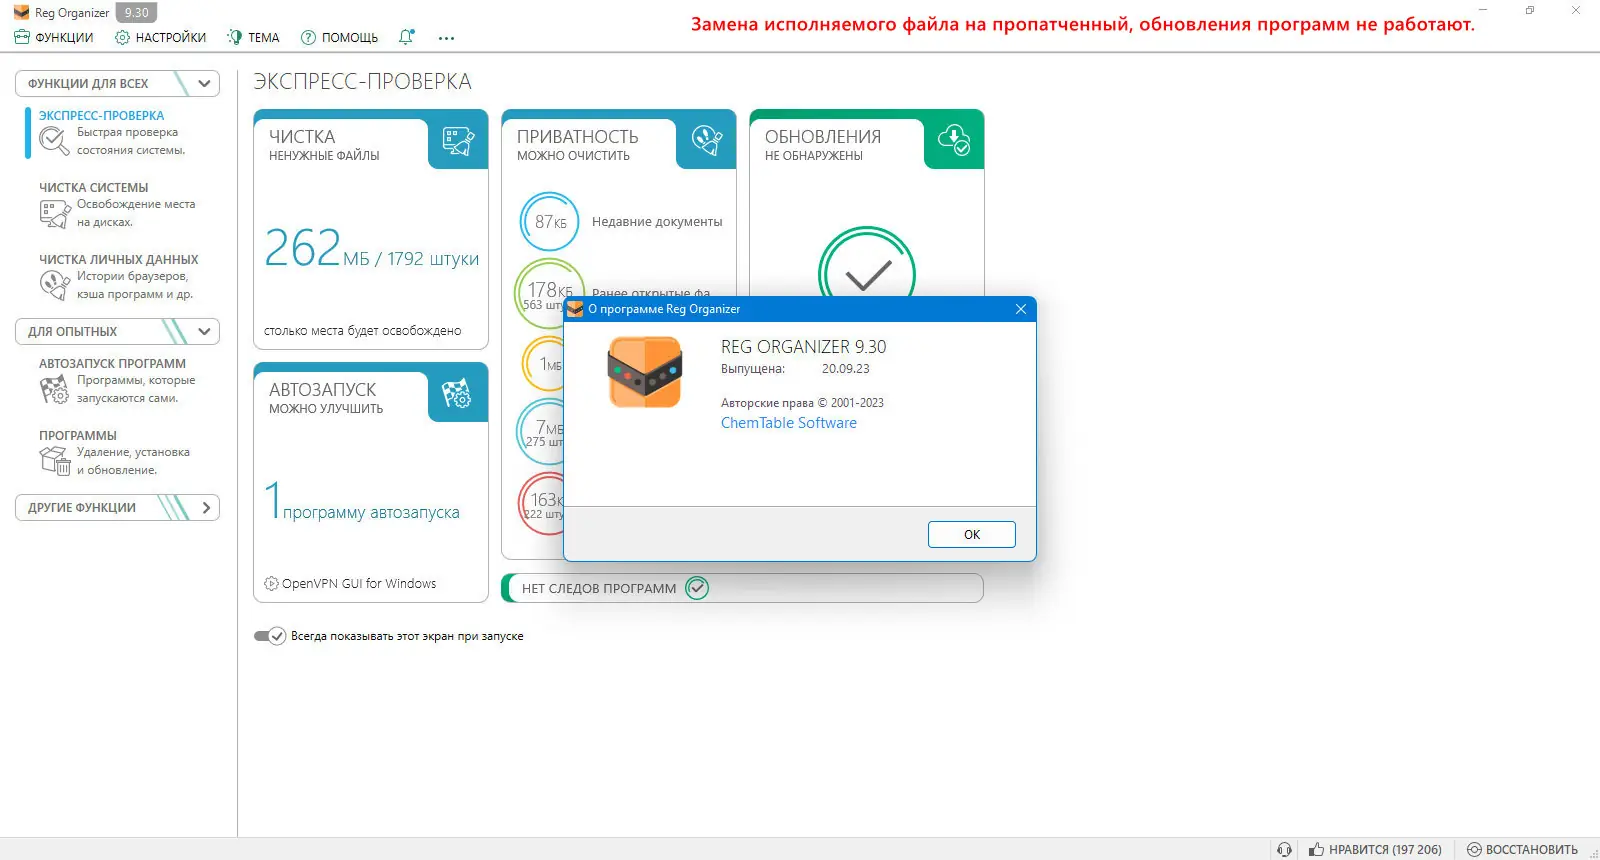Click the Нет следов программ bar
The image size is (1600, 860).
[x=742, y=588]
